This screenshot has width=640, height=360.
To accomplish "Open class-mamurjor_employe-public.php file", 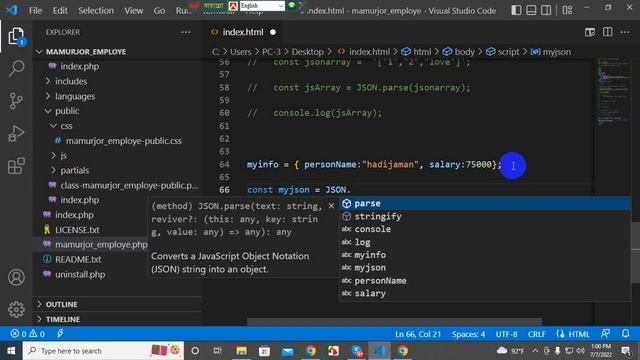I will tap(129, 185).
